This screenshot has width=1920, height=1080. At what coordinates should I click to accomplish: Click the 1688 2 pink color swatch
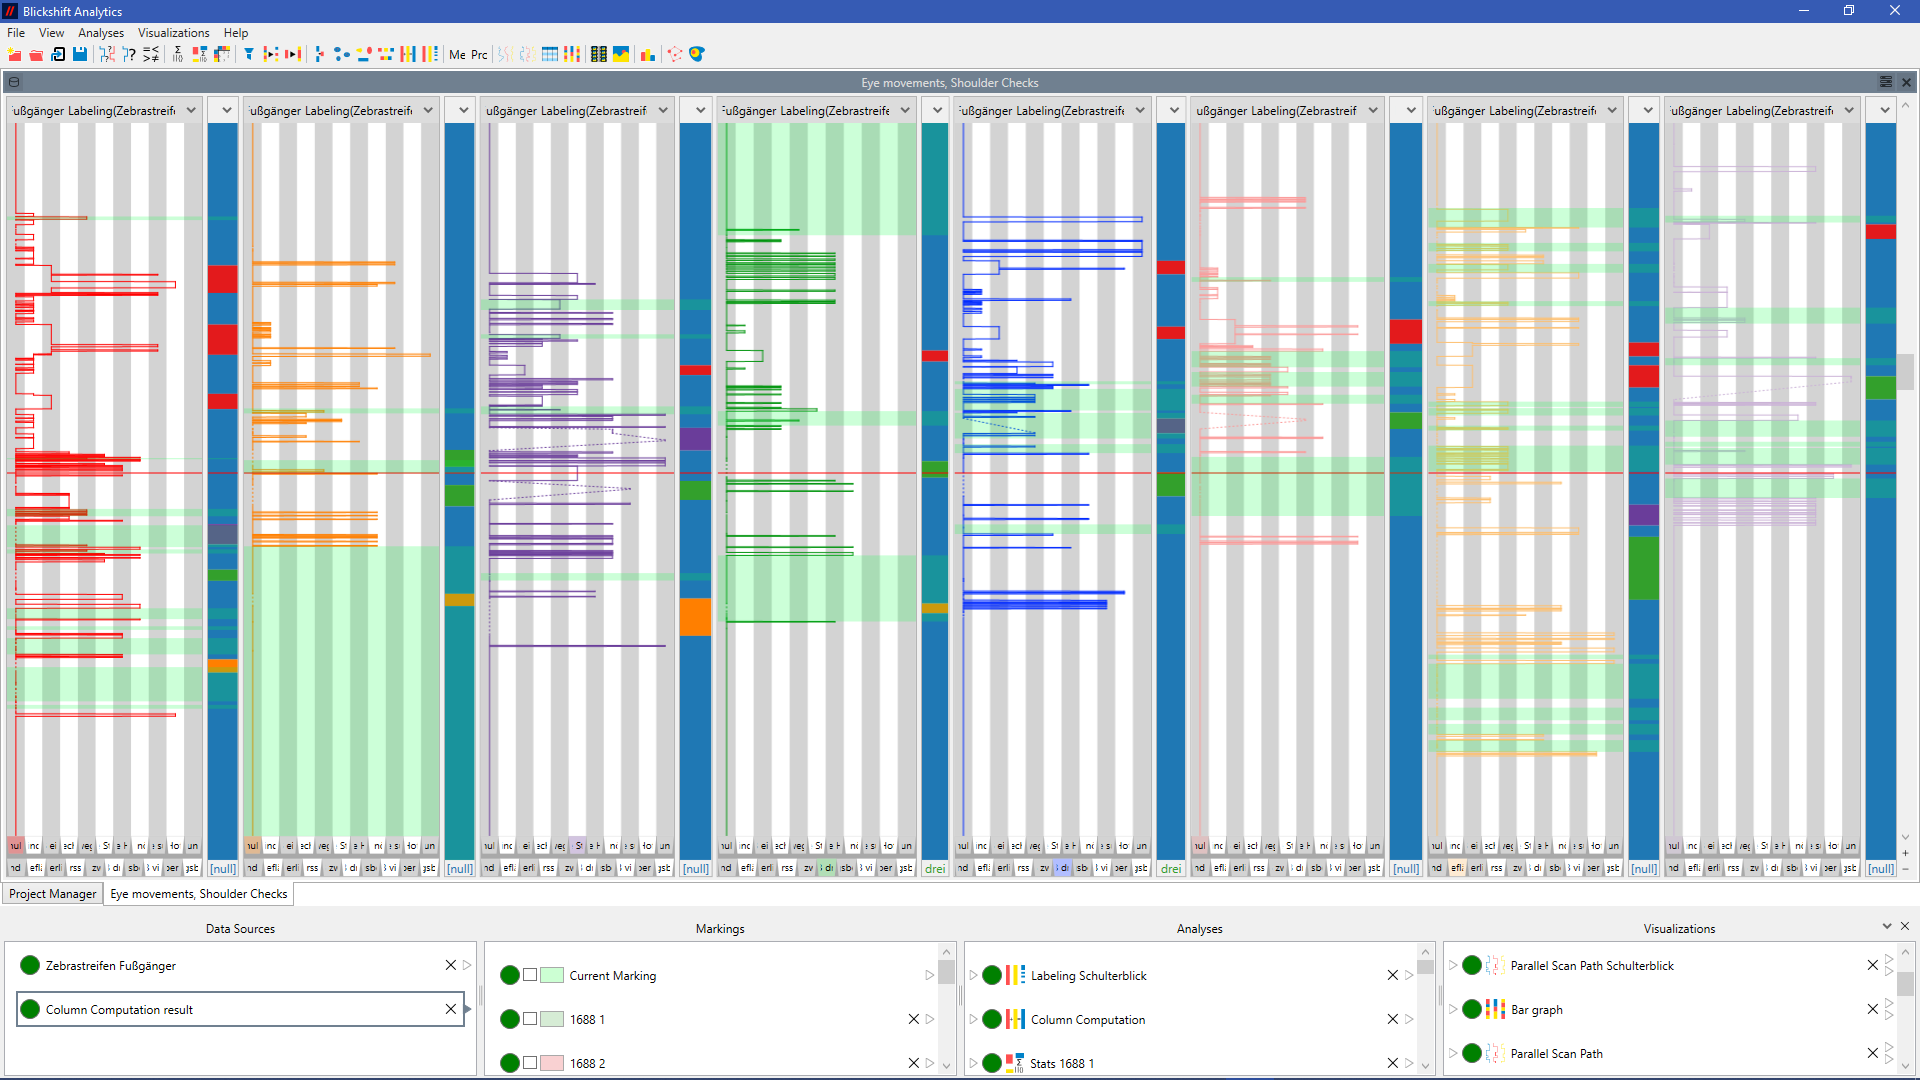pyautogui.click(x=552, y=1063)
